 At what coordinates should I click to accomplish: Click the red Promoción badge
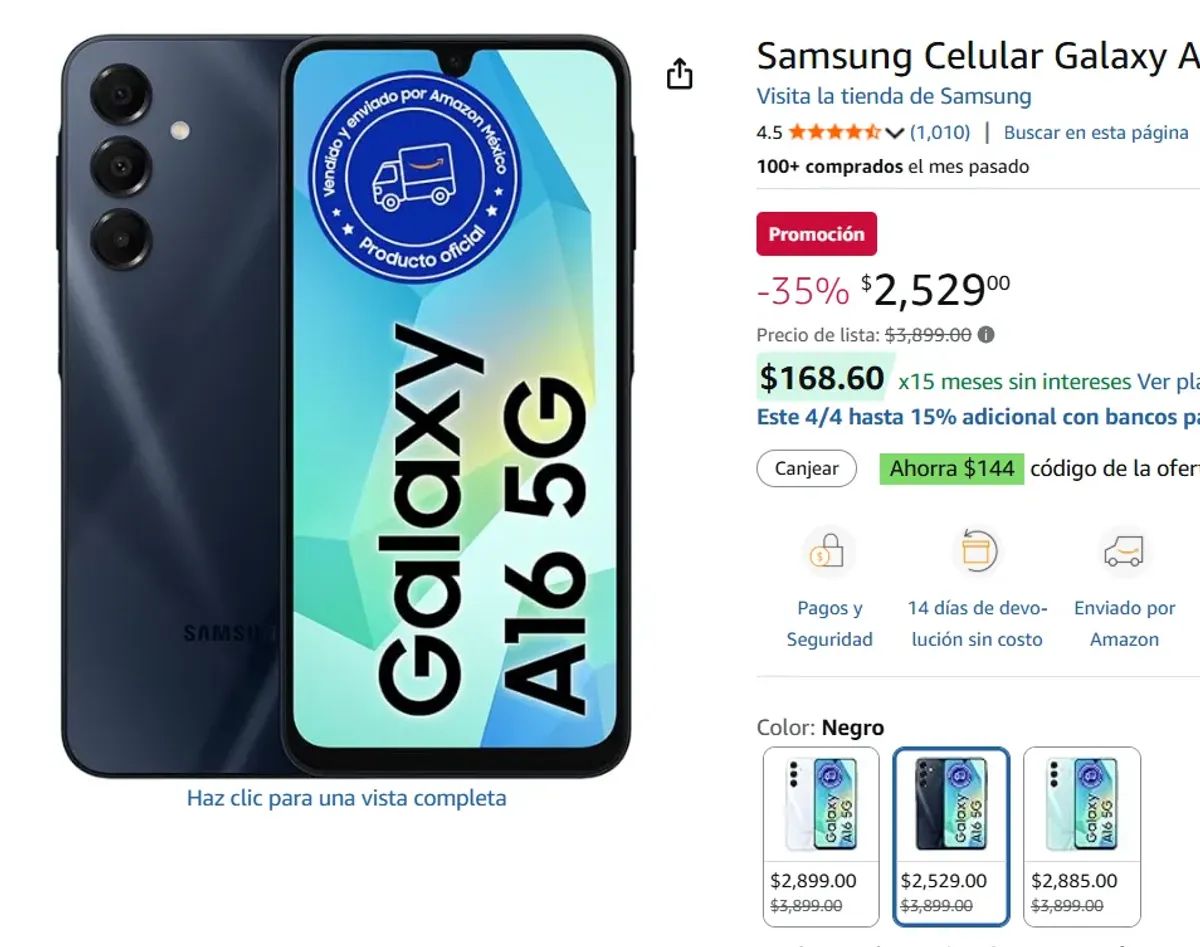coord(816,233)
